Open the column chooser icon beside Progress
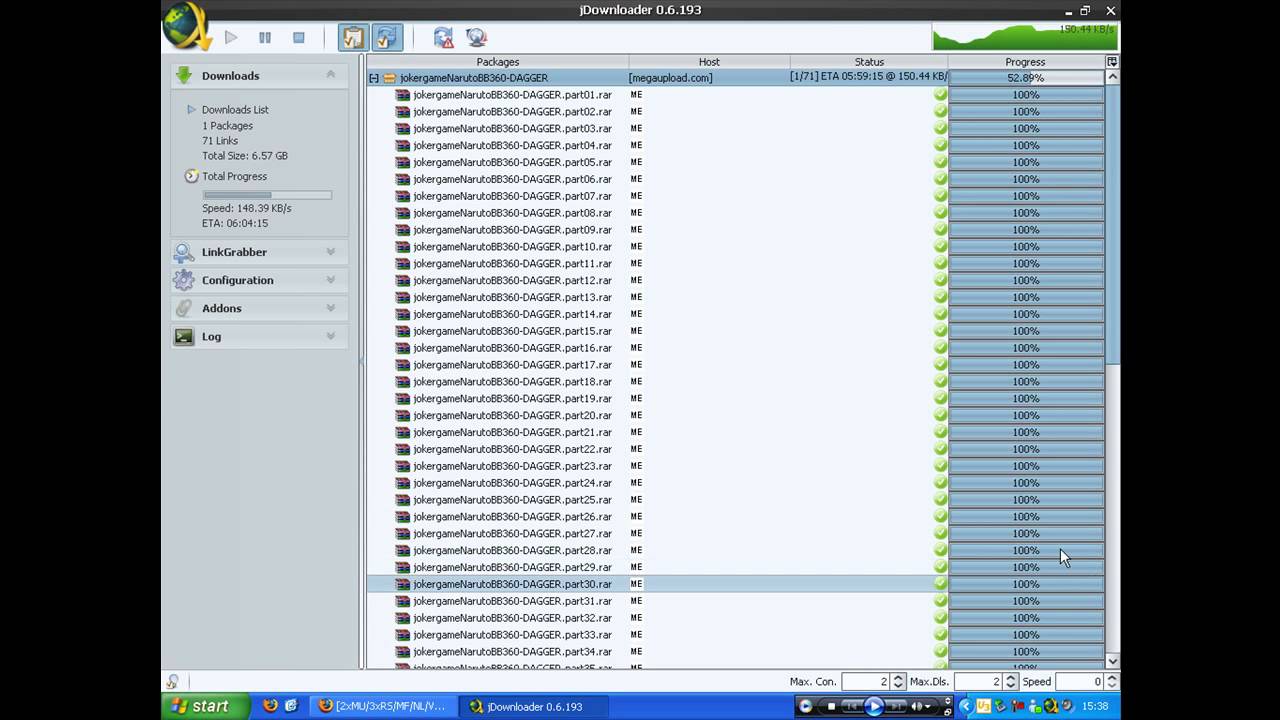The width and height of the screenshot is (1280, 720). (x=1112, y=62)
